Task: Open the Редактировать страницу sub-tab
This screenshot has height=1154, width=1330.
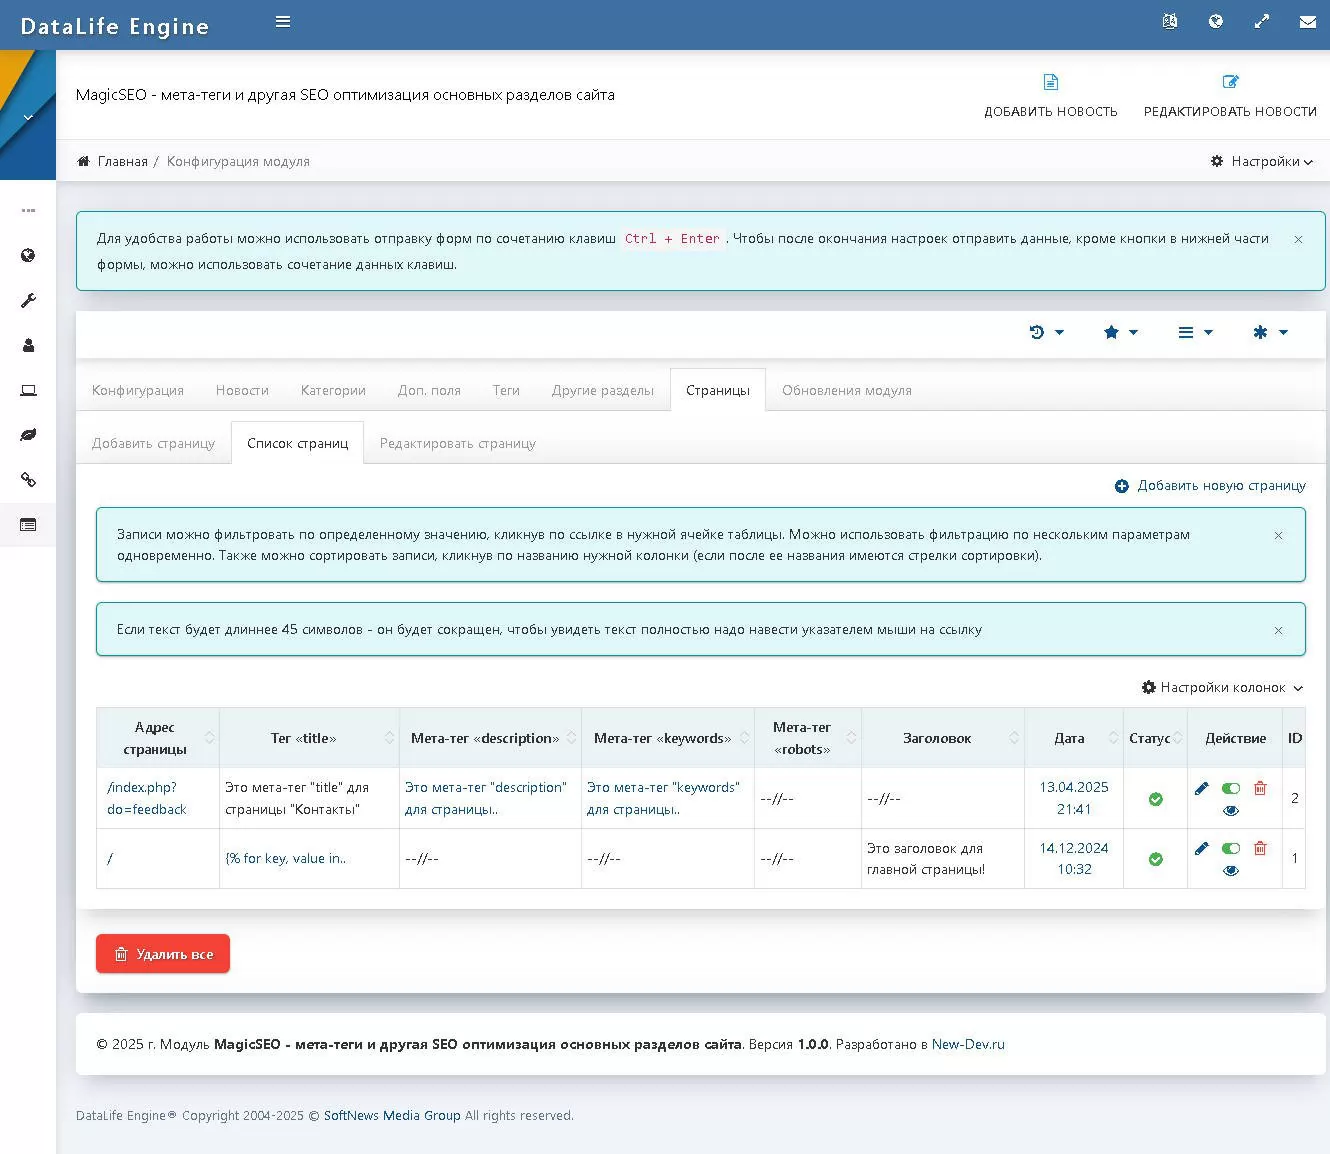Action: [458, 443]
